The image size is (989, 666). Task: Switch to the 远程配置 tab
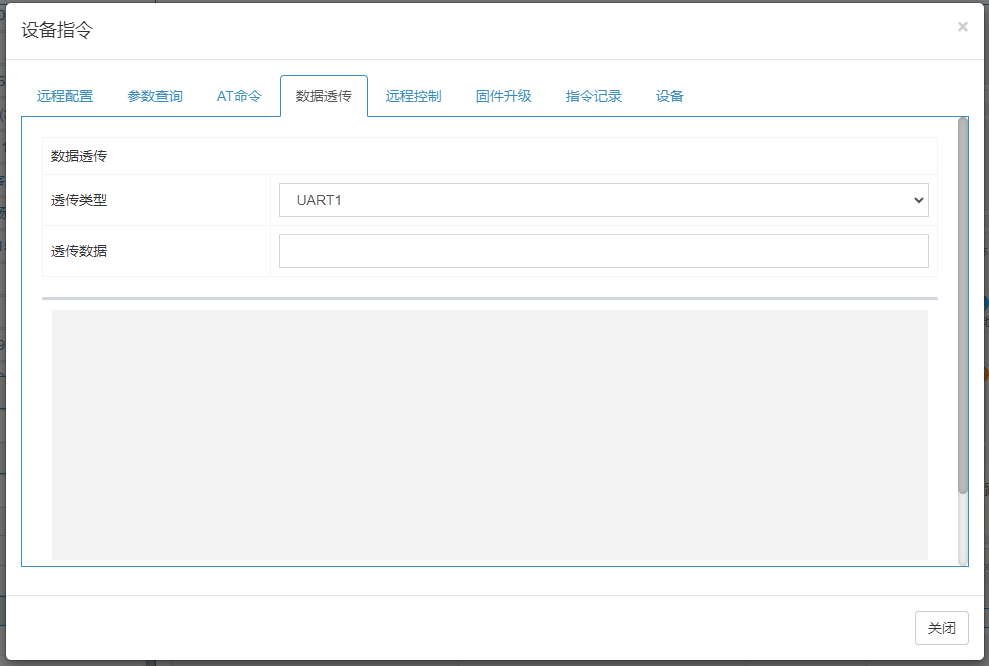65,96
